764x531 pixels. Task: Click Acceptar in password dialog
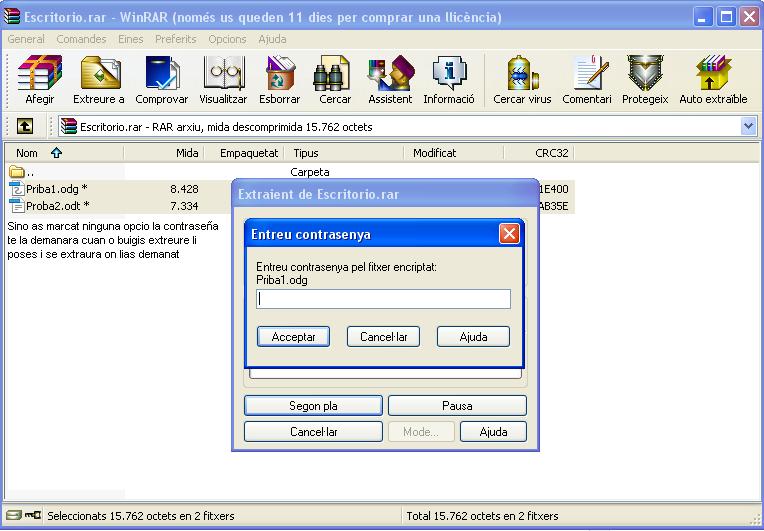coord(293,337)
